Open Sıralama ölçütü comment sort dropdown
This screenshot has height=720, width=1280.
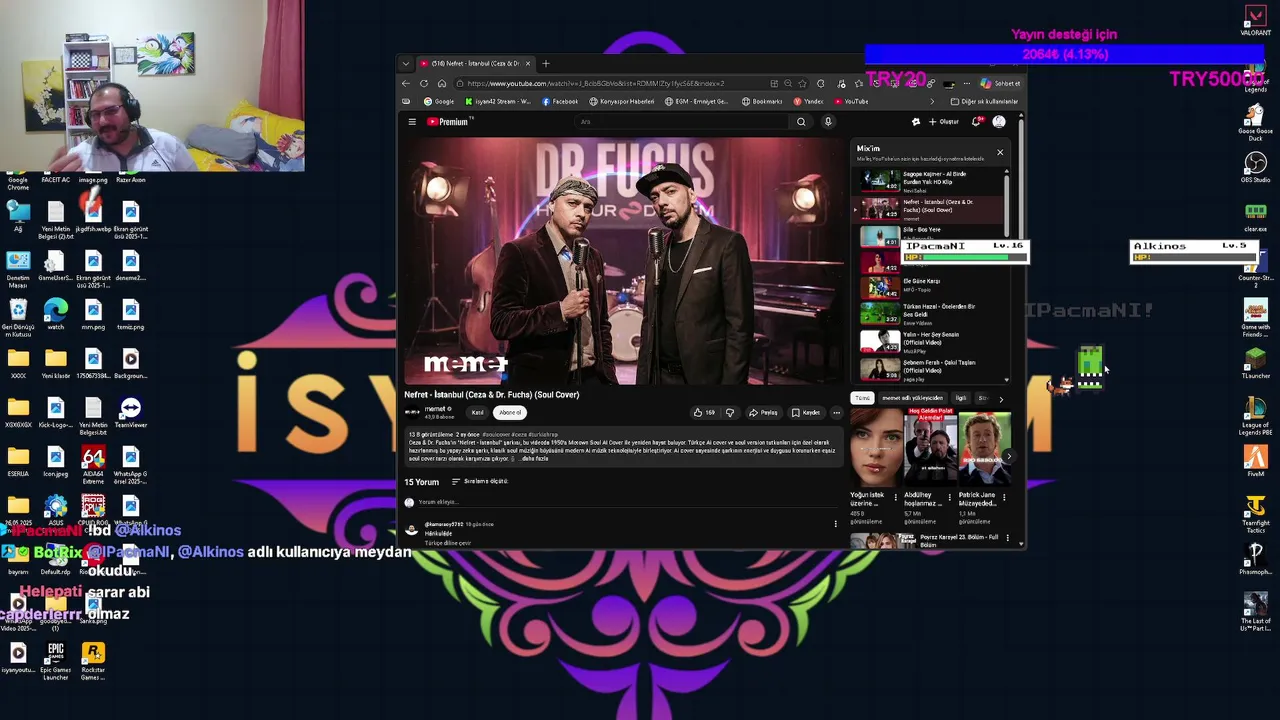tap(480, 482)
